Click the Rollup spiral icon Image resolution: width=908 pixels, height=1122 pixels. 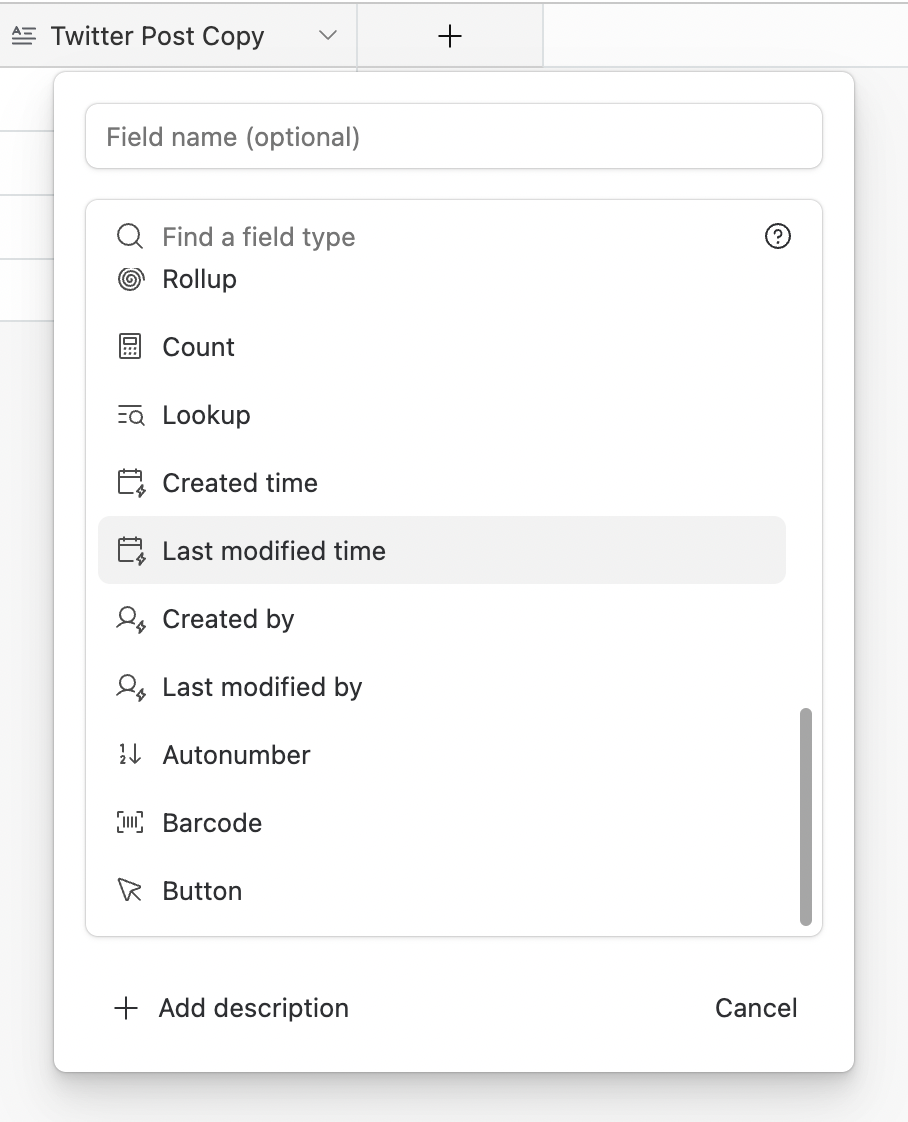[130, 280]
